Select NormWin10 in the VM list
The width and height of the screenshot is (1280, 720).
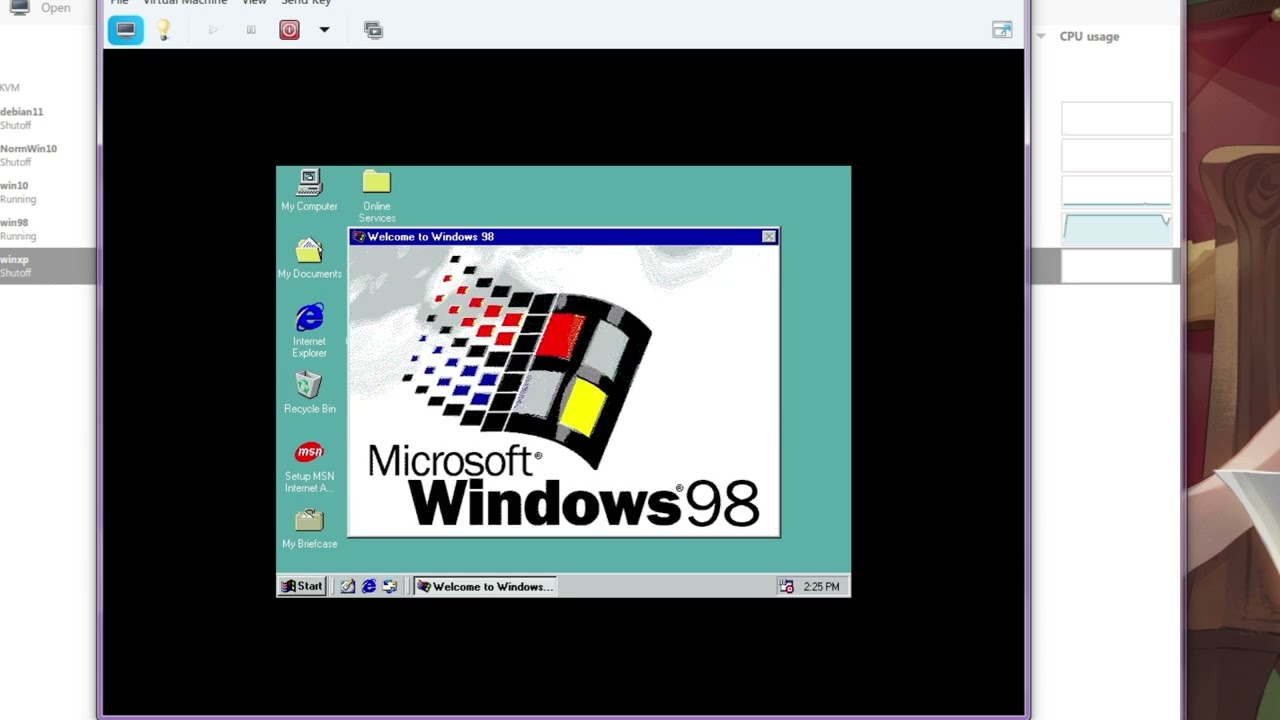coord(48,155)
